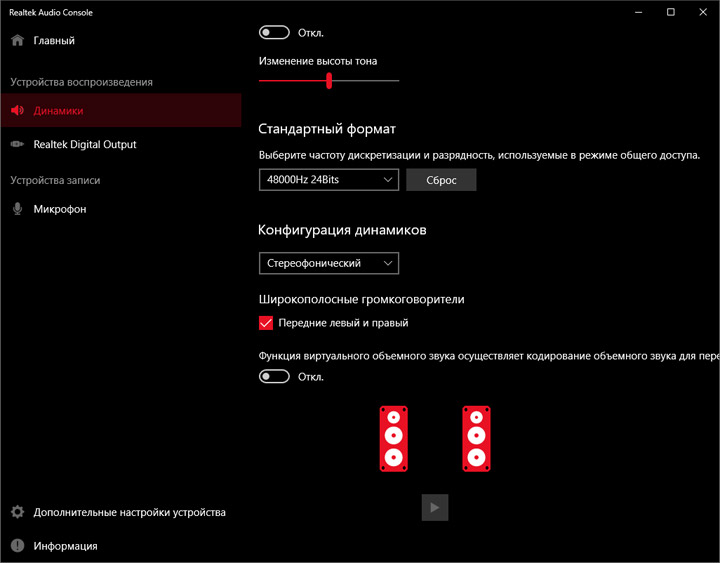Click the Широкополосные громкоговорители label
Image resolution: width=720 pixels, height=563 pixels.
tap(361, 299)
